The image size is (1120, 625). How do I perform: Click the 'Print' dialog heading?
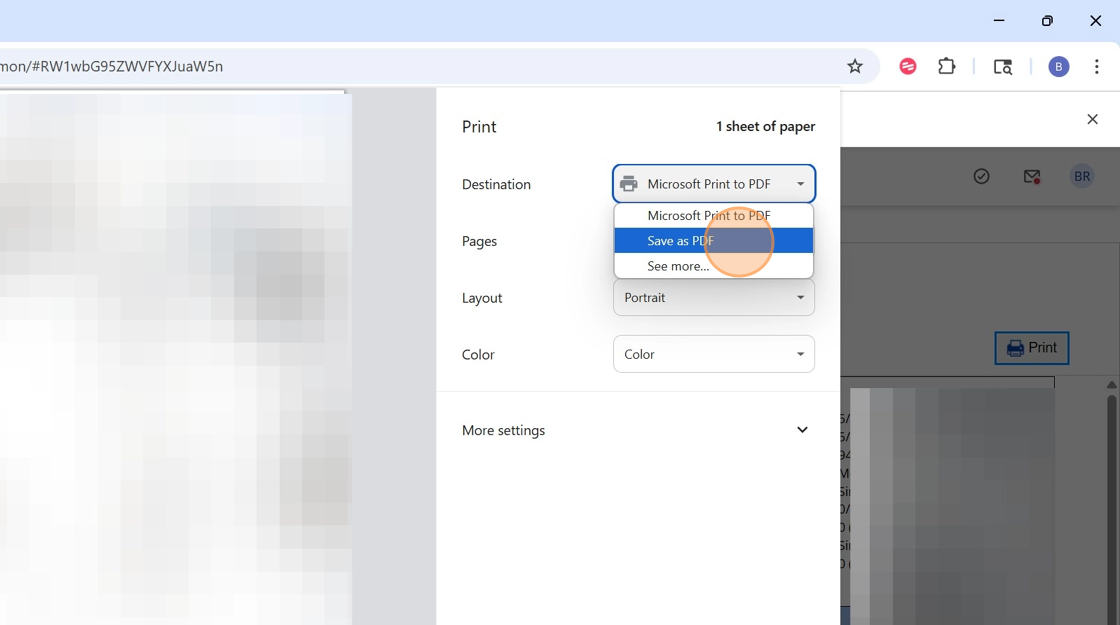[479, 127]
